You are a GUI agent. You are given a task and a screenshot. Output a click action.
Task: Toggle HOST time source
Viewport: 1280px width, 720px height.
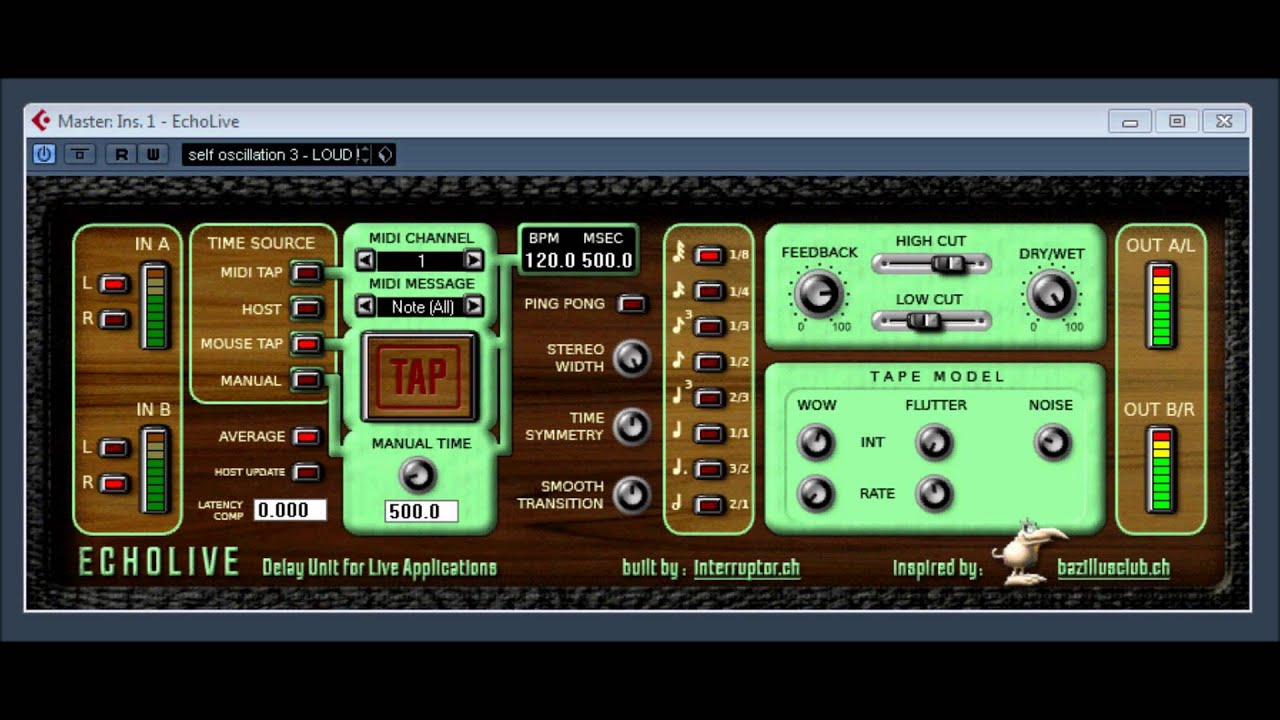306,308
